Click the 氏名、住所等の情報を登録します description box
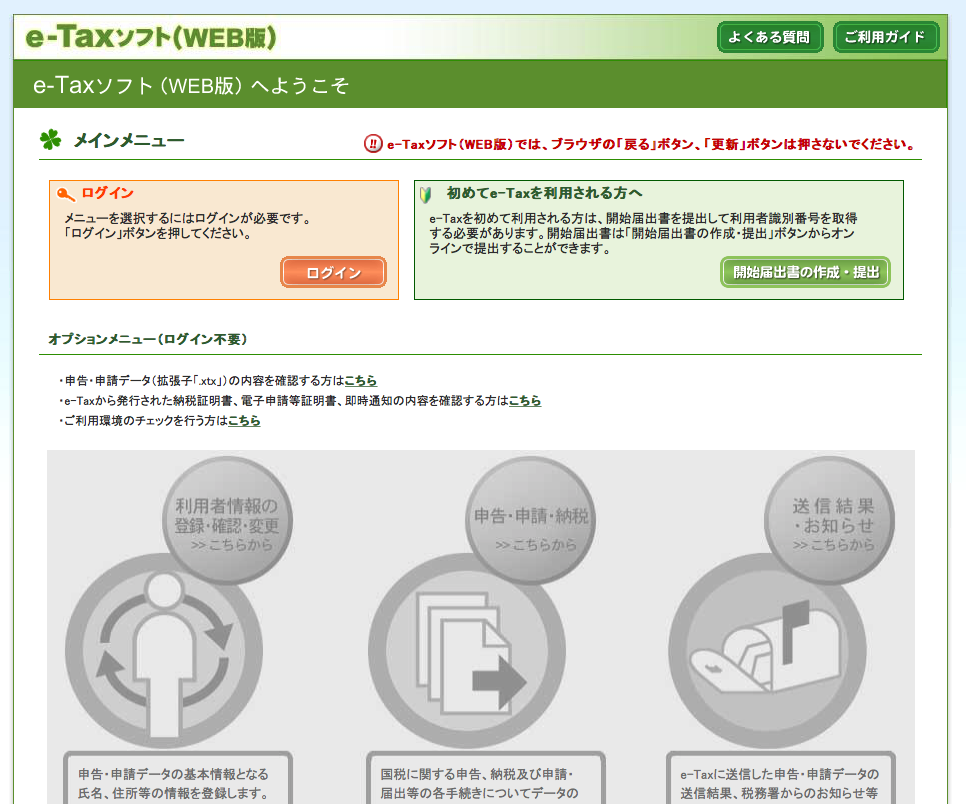The height and width of the screenshot is (804, 966). click(x=178, y=778)
